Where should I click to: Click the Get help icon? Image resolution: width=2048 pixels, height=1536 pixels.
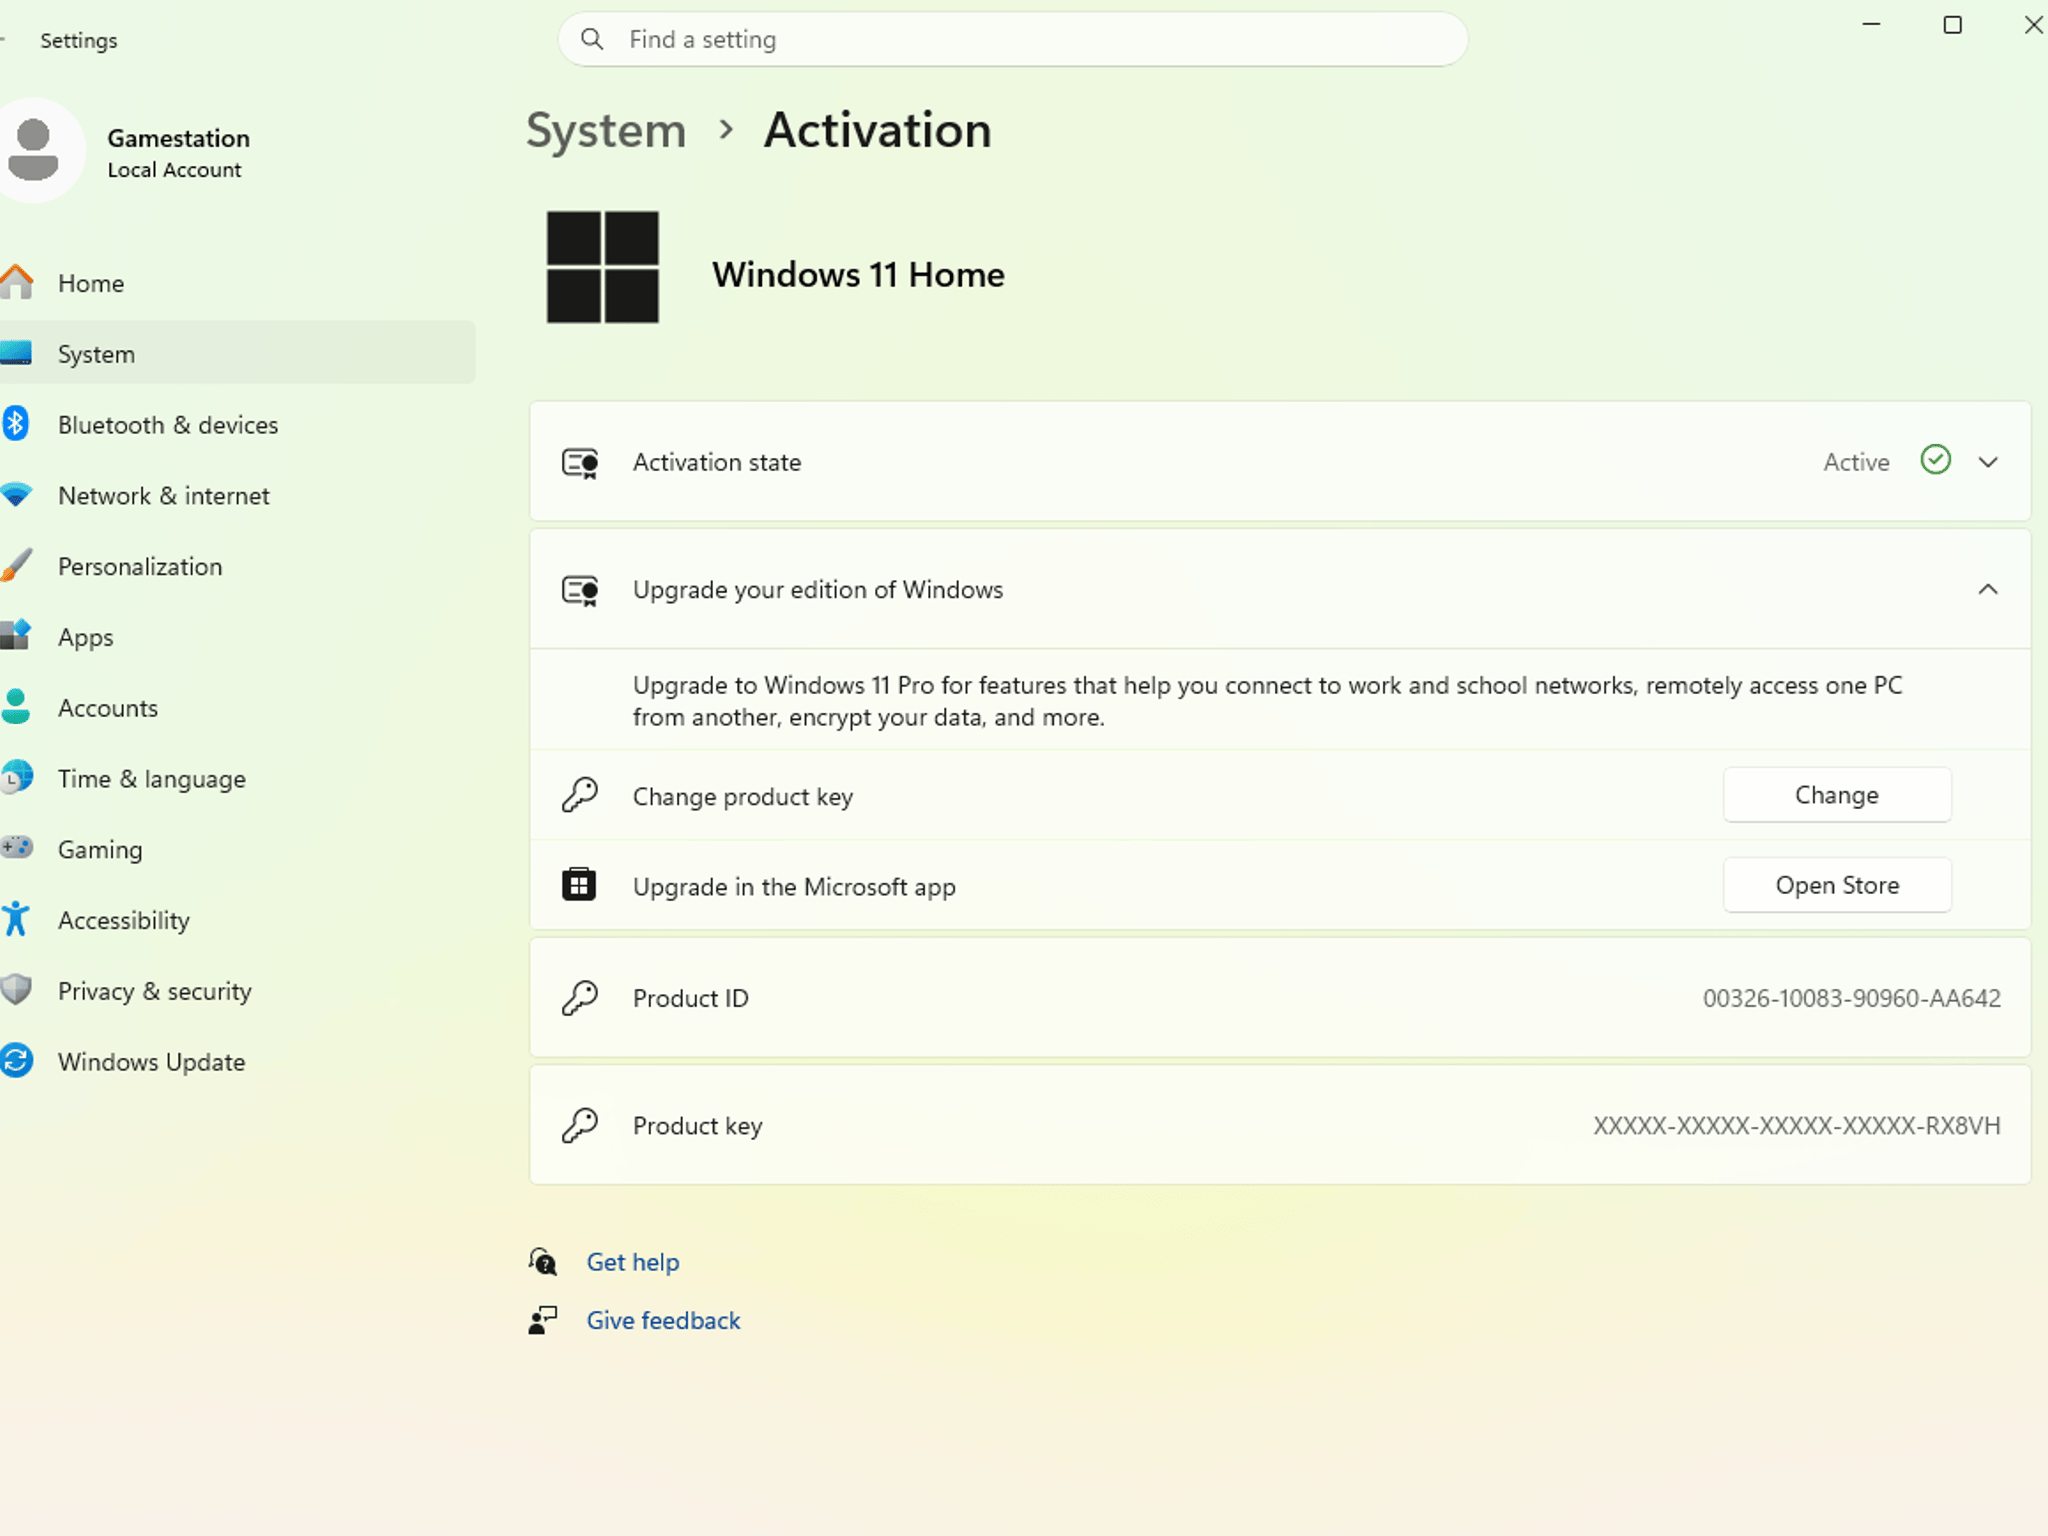click(x=543, y=1262)
